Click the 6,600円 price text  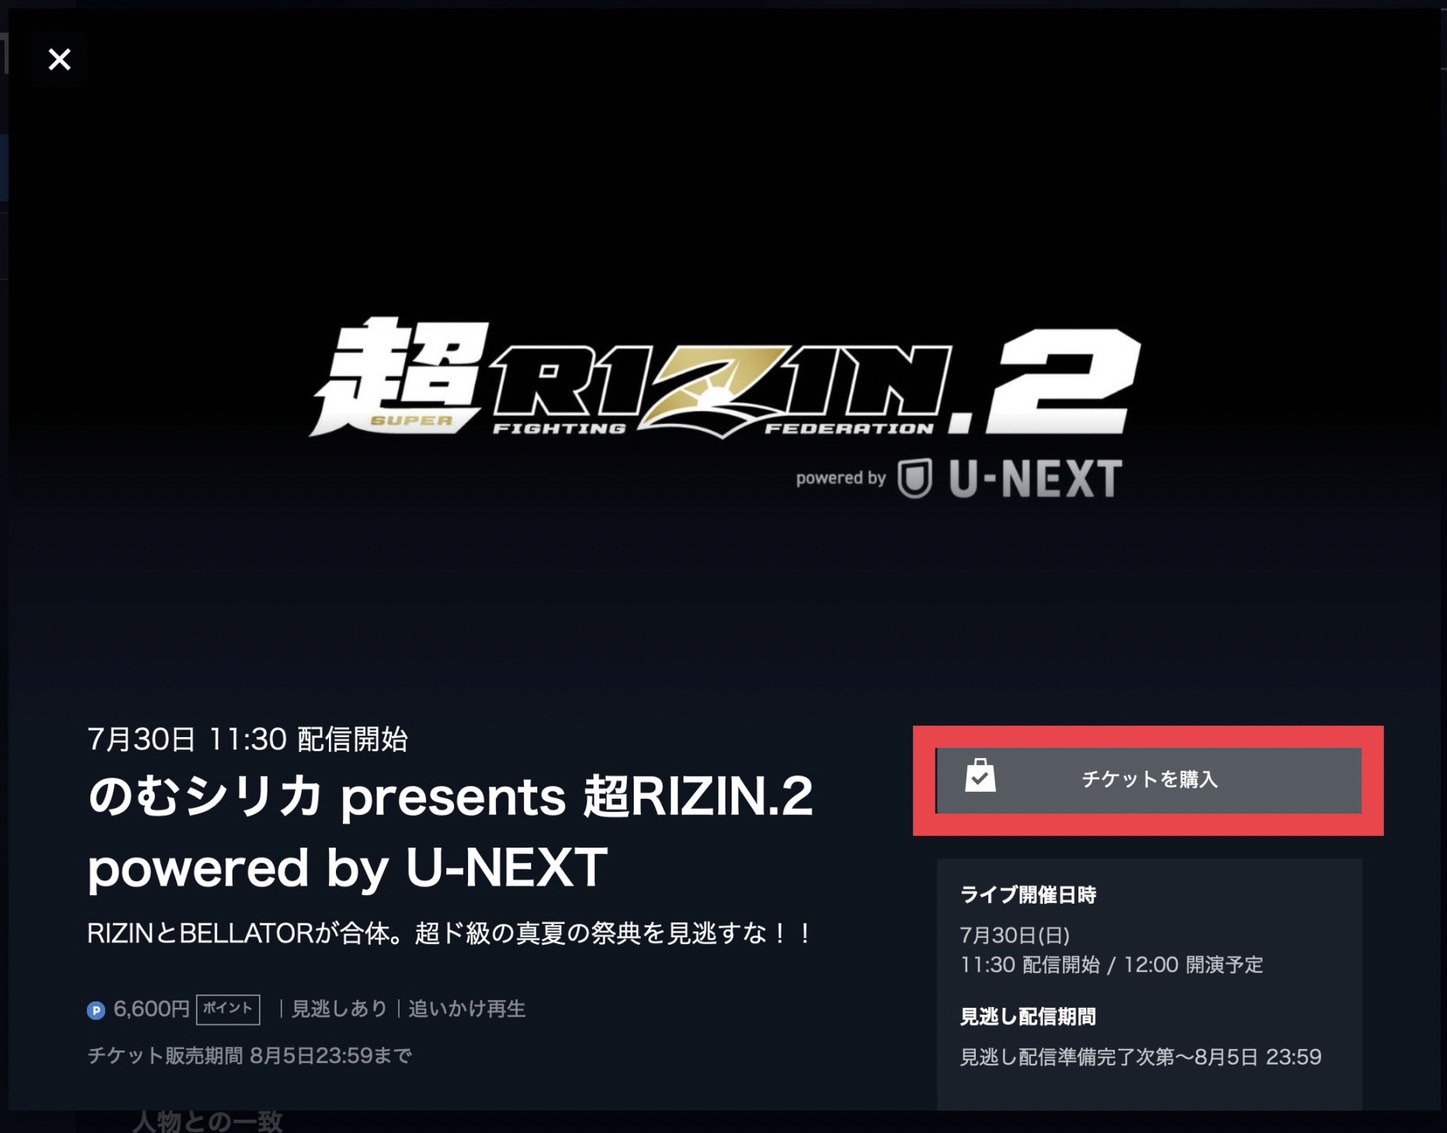[151, 1008]
